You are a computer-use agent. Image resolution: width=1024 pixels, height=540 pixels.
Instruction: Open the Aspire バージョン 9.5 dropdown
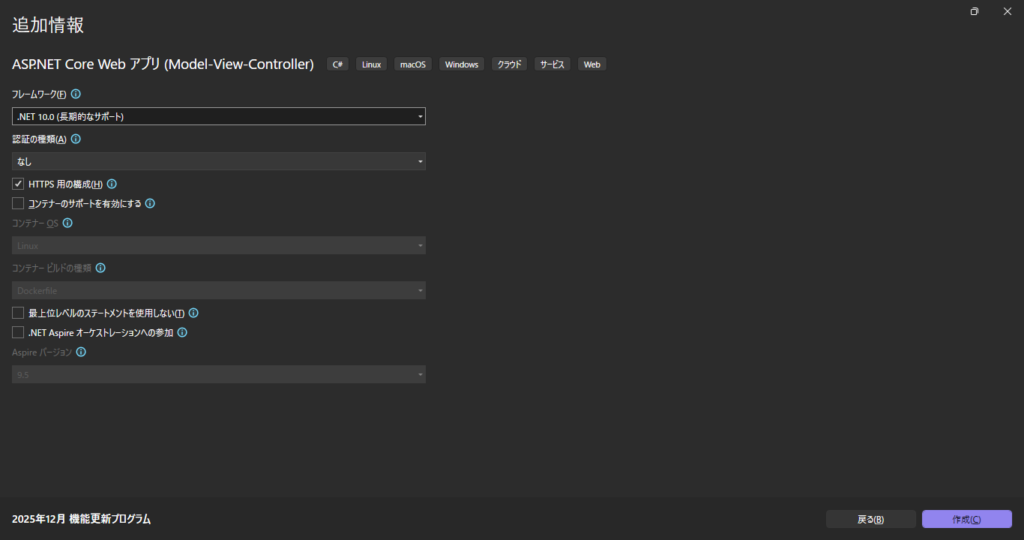tap(219, 375)
